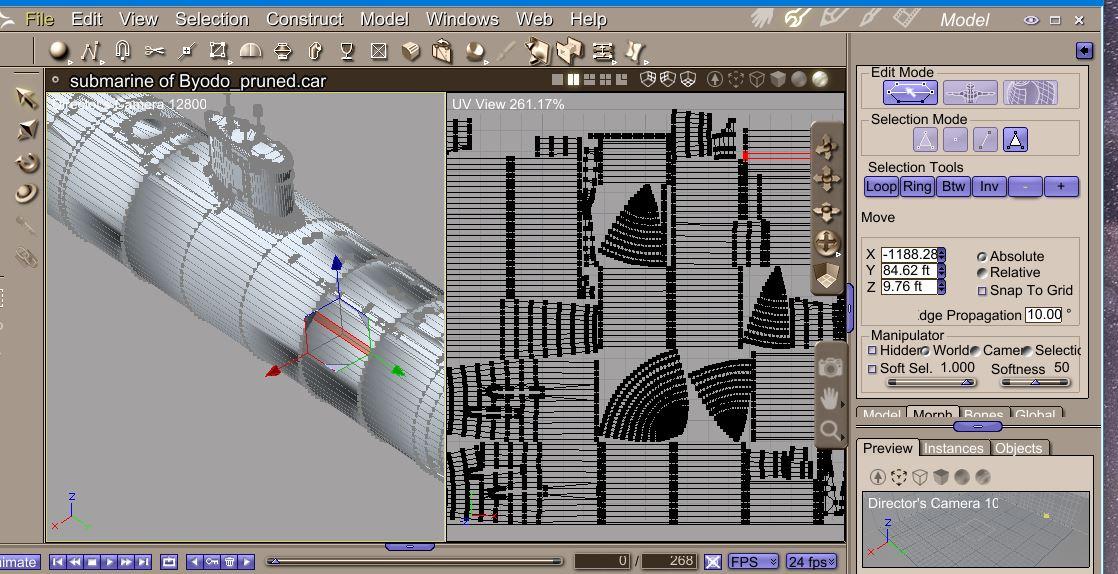Select the Absolute radio option
Screen dimensions: 1118x574
pos(982,256)
